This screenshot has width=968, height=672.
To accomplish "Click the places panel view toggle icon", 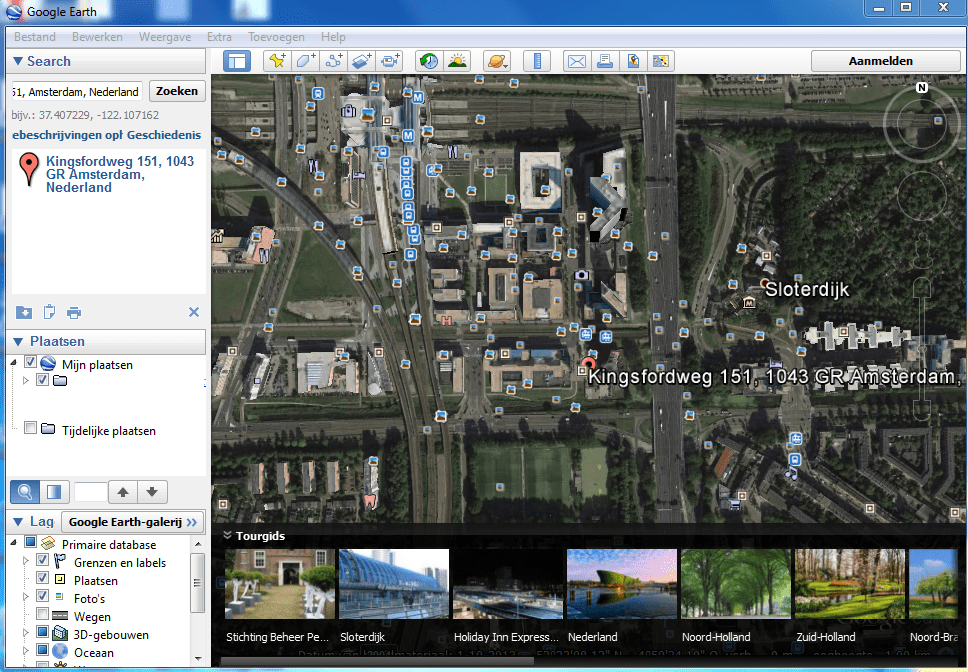I will [54, 492].
